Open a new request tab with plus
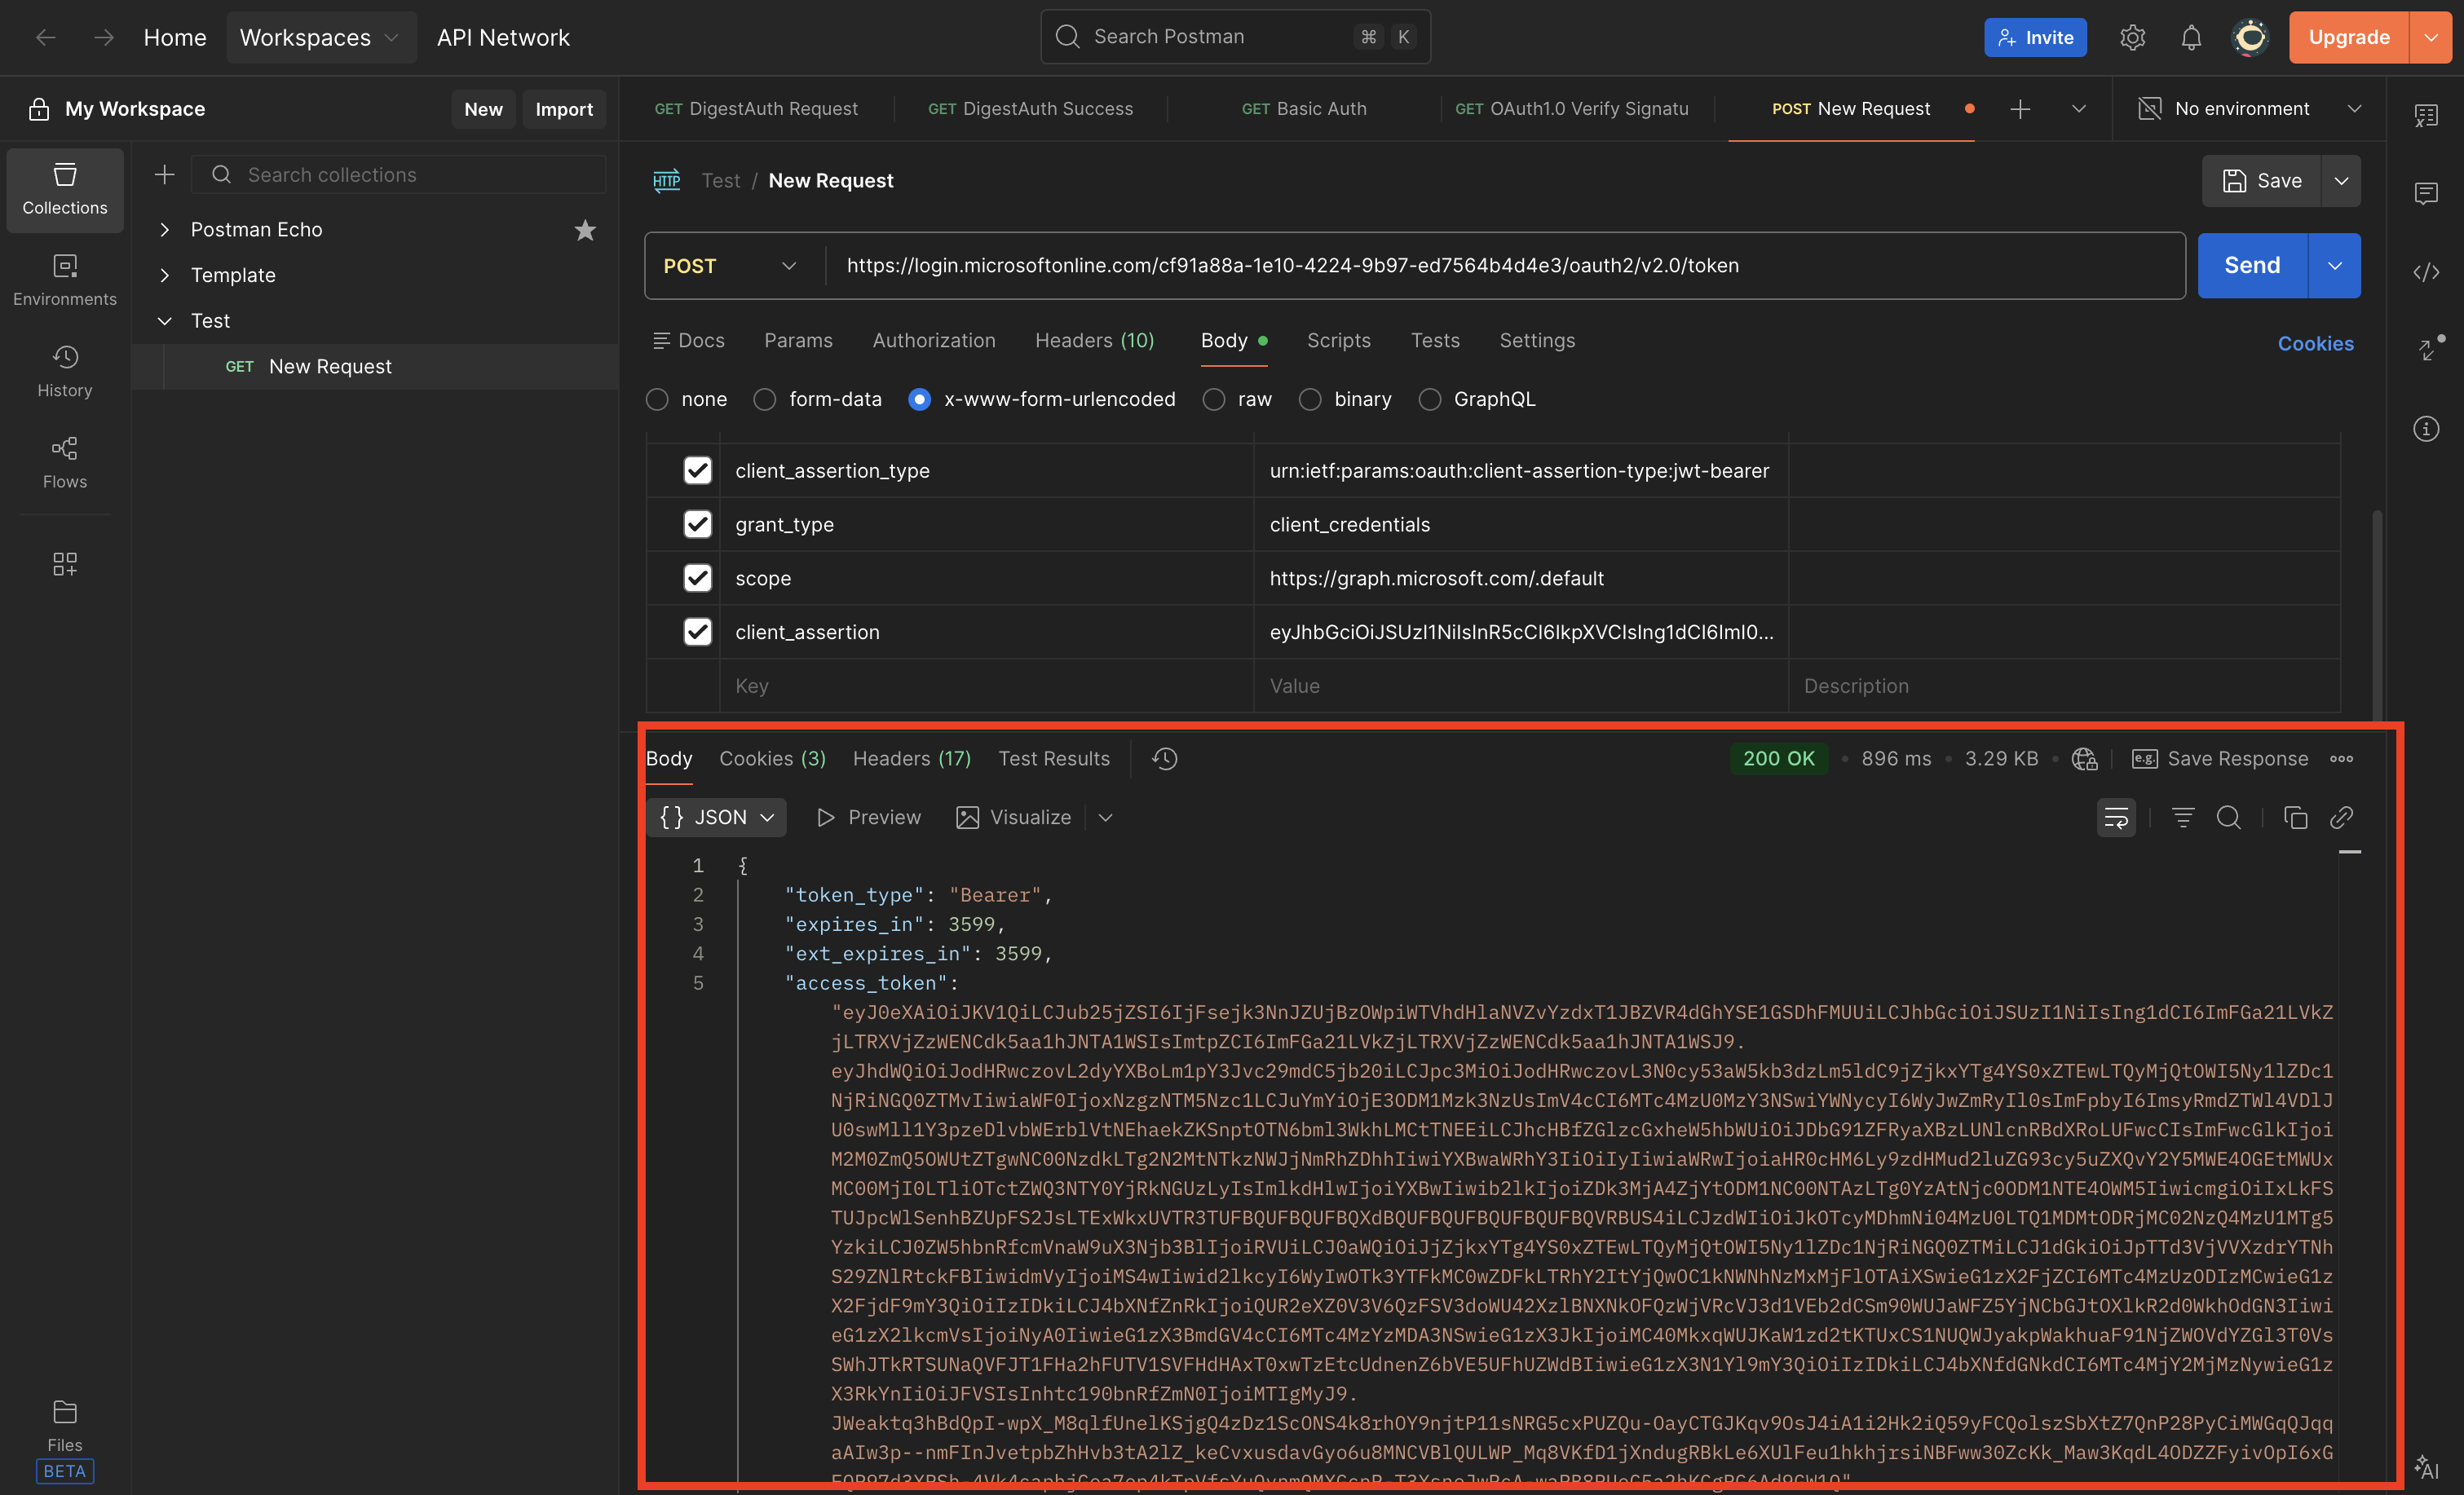Image resolution: width=2464 pixels, height=1495 pixels. click(2020, 109)
